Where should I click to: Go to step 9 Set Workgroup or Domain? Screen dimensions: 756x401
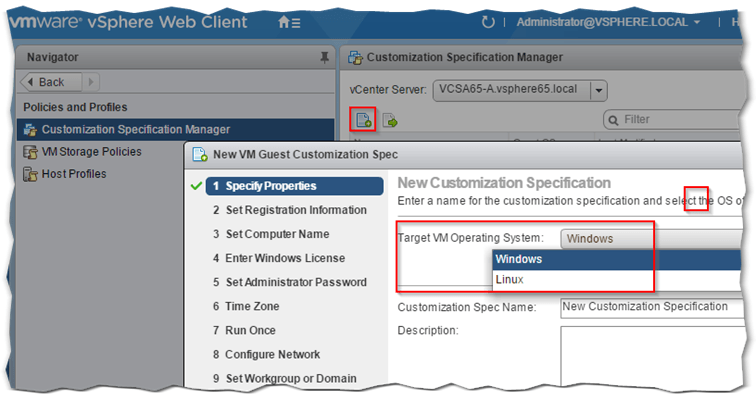(284, 379)
